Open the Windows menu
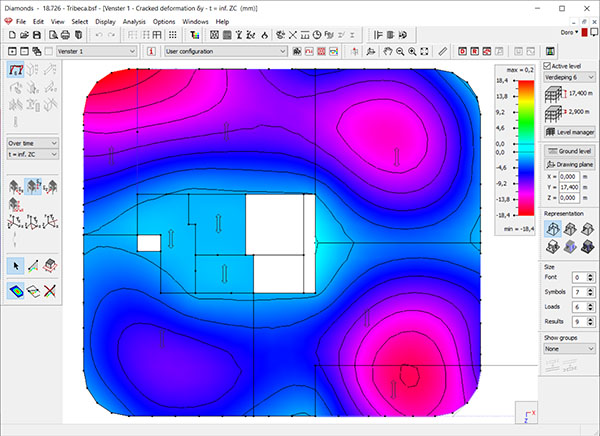600x436 pixels. coord(195,22)
